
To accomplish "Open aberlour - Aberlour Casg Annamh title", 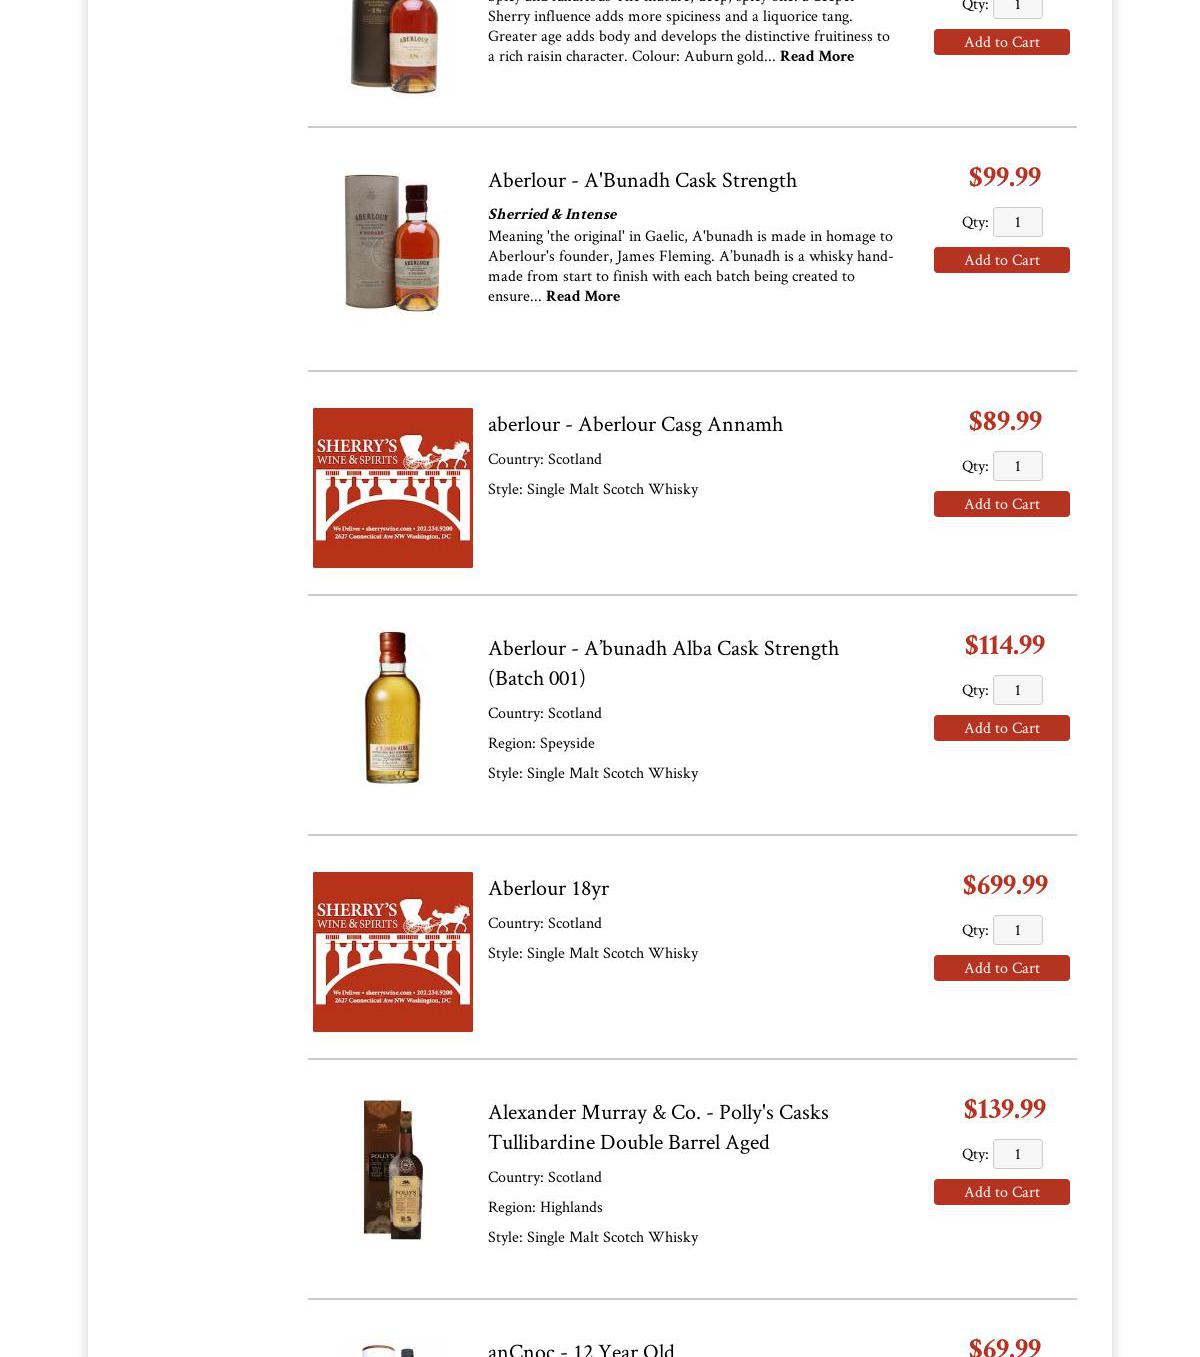I will [635, 424].
